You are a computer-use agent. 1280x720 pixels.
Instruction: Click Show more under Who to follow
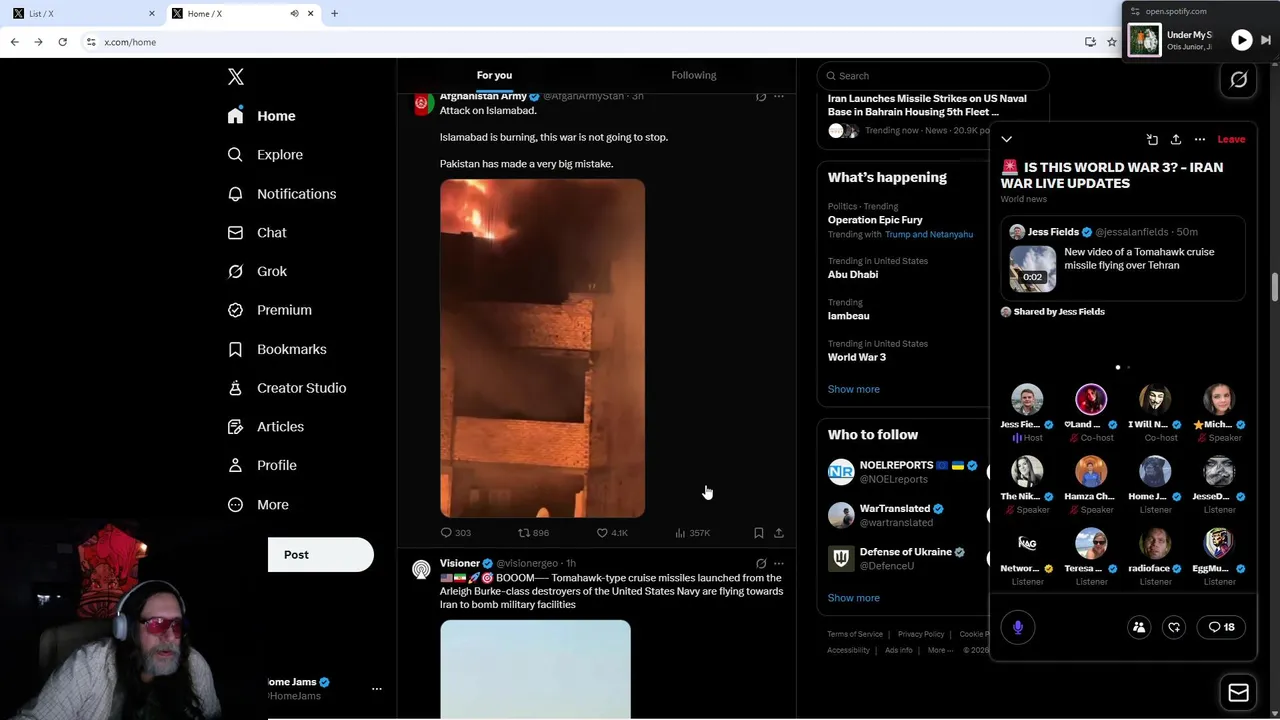(854, 598)
